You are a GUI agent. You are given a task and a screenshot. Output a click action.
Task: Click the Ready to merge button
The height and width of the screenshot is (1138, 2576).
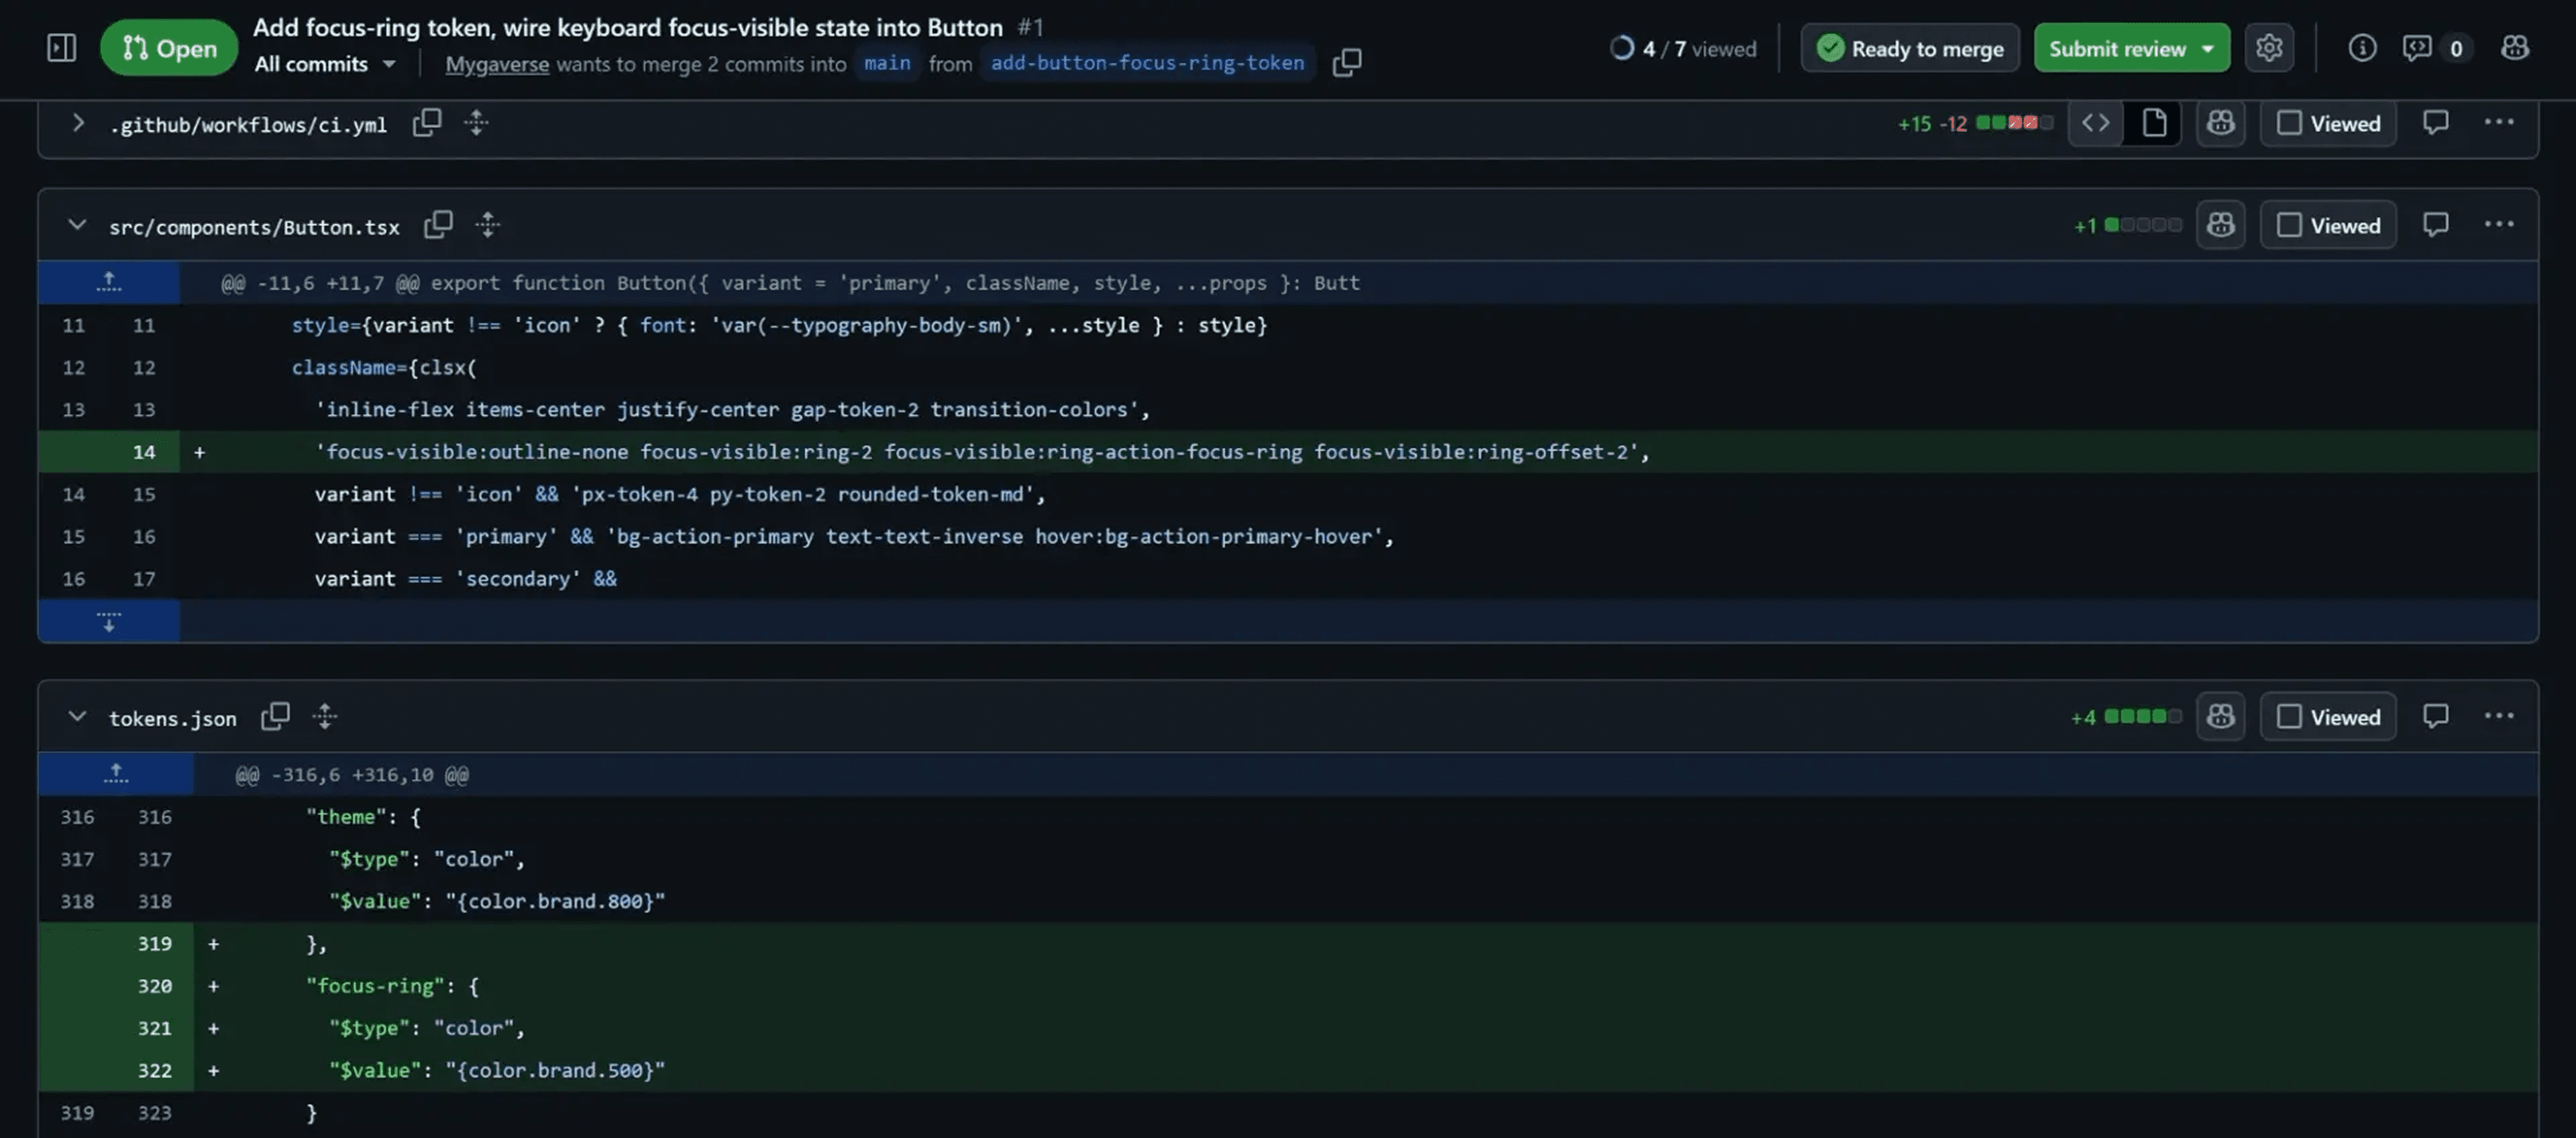tap(1910, 47)
